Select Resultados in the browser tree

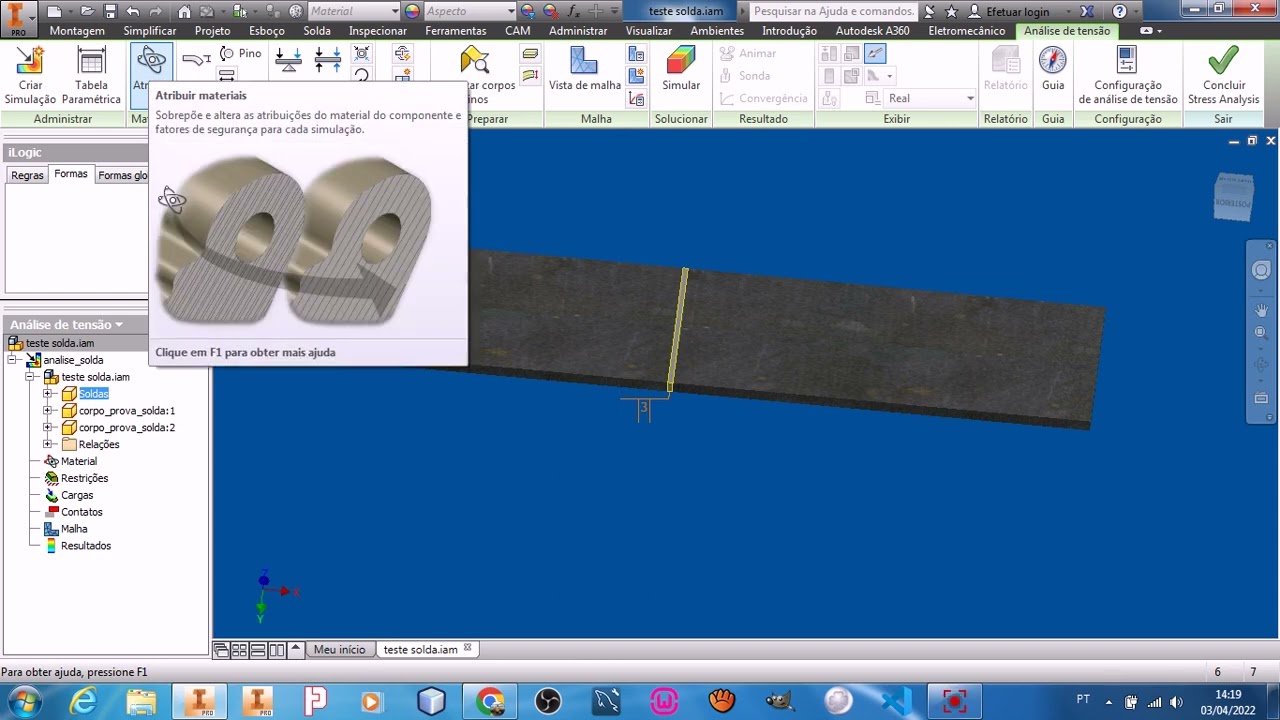tap(86, 546)
